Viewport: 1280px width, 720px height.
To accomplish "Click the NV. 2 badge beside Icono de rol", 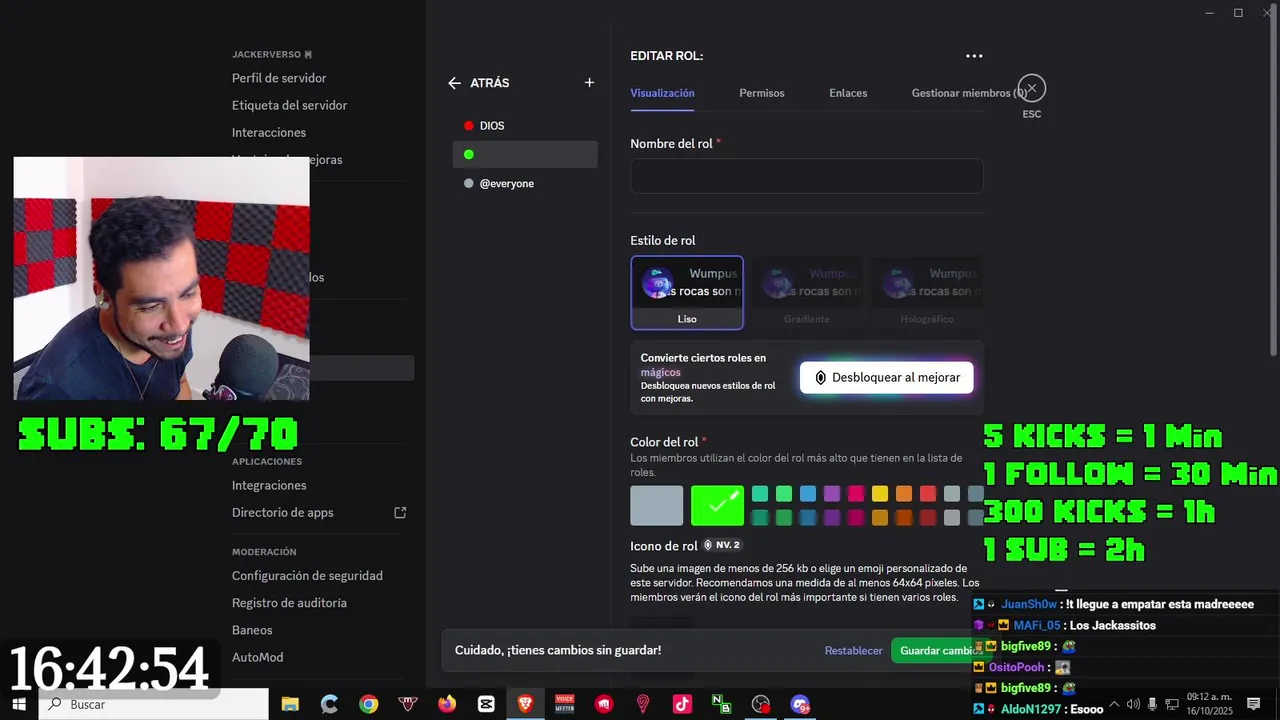I will coord(722,545).
